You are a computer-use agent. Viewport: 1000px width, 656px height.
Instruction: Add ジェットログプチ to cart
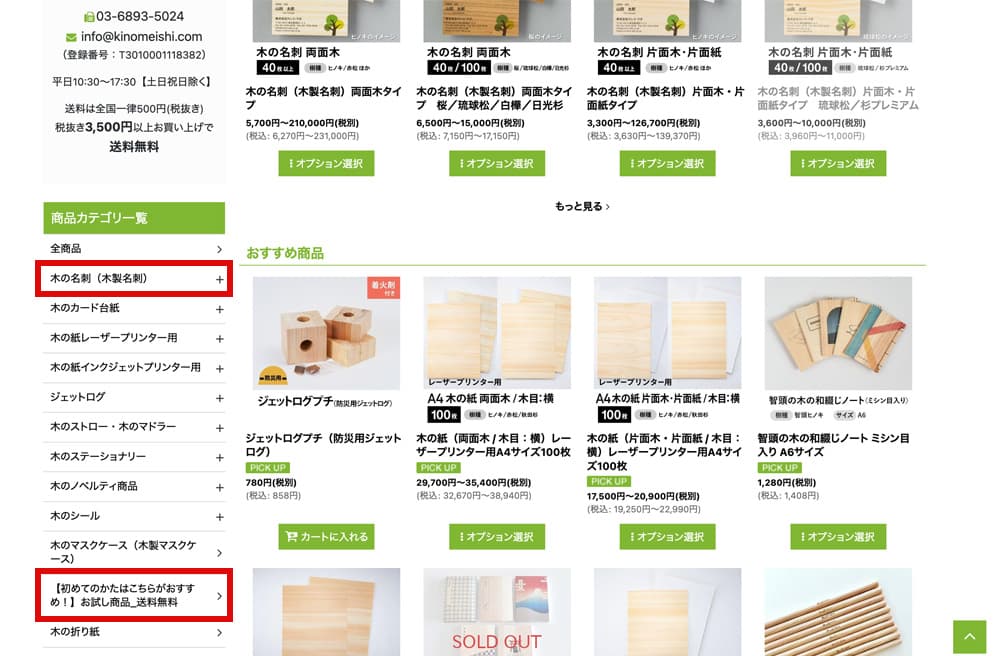(x=326, y=537)
